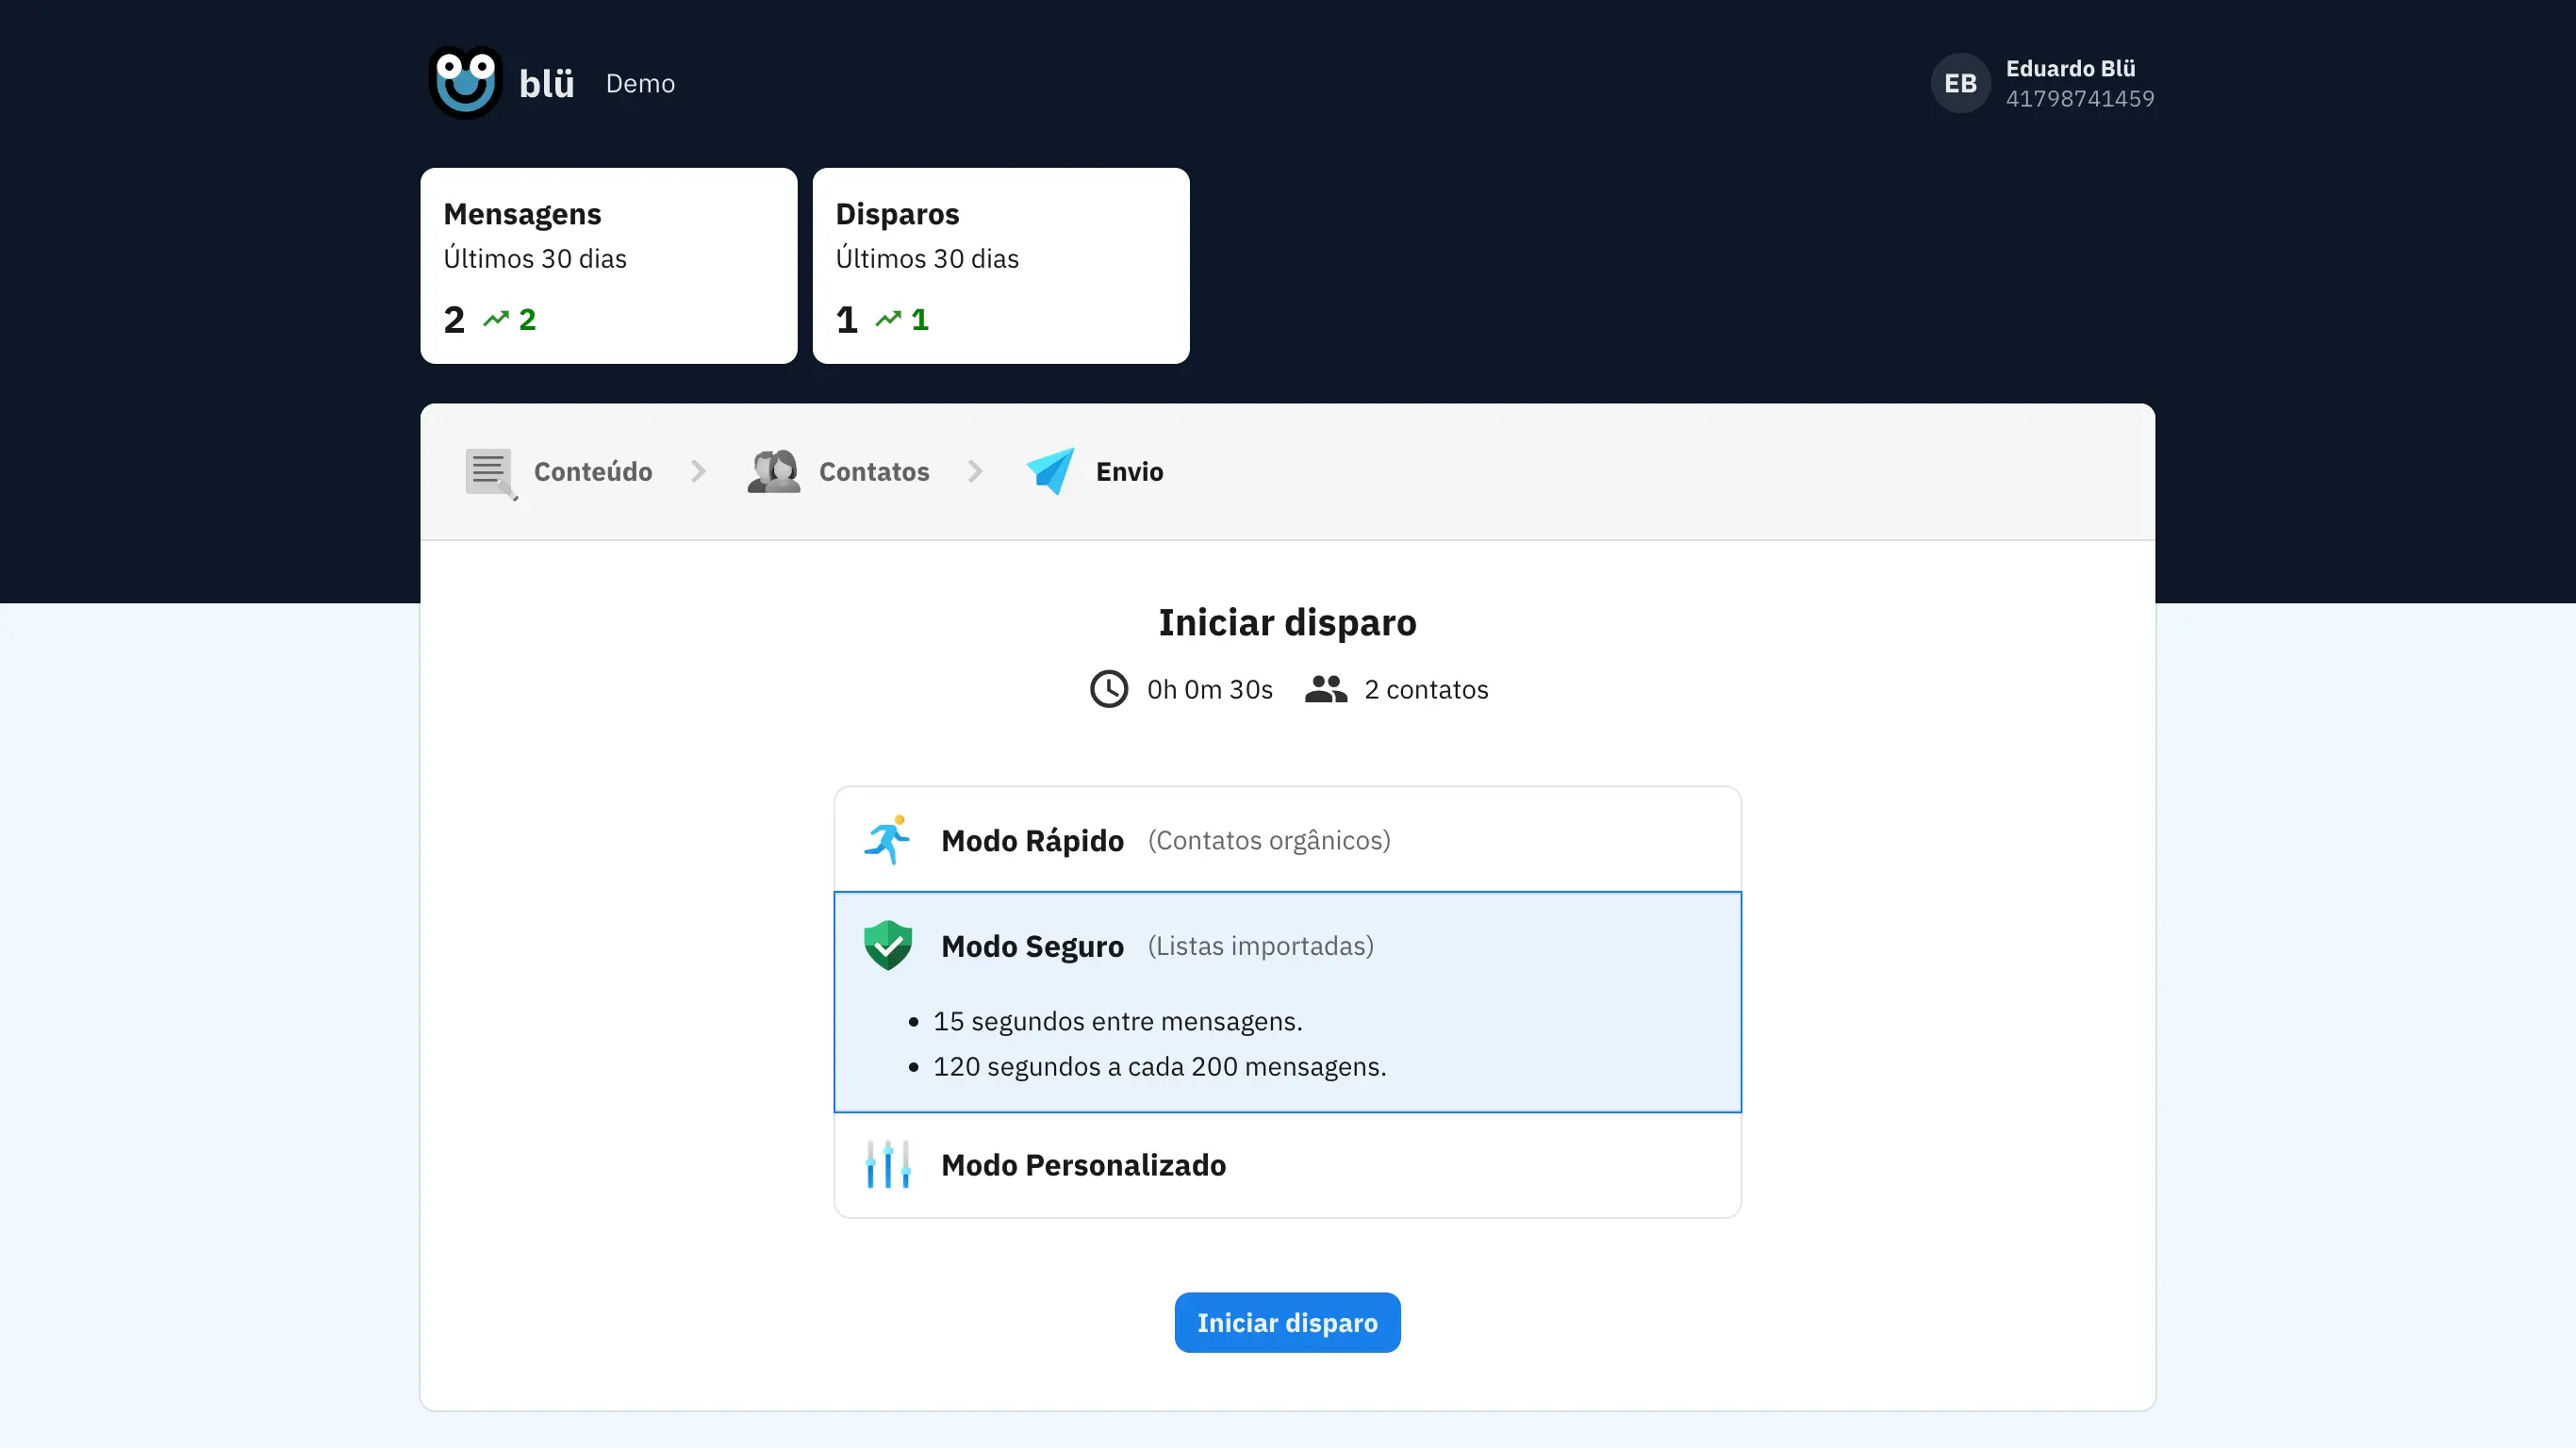
Task: Go to the Contatos step
Action: [x=873, y=472]
